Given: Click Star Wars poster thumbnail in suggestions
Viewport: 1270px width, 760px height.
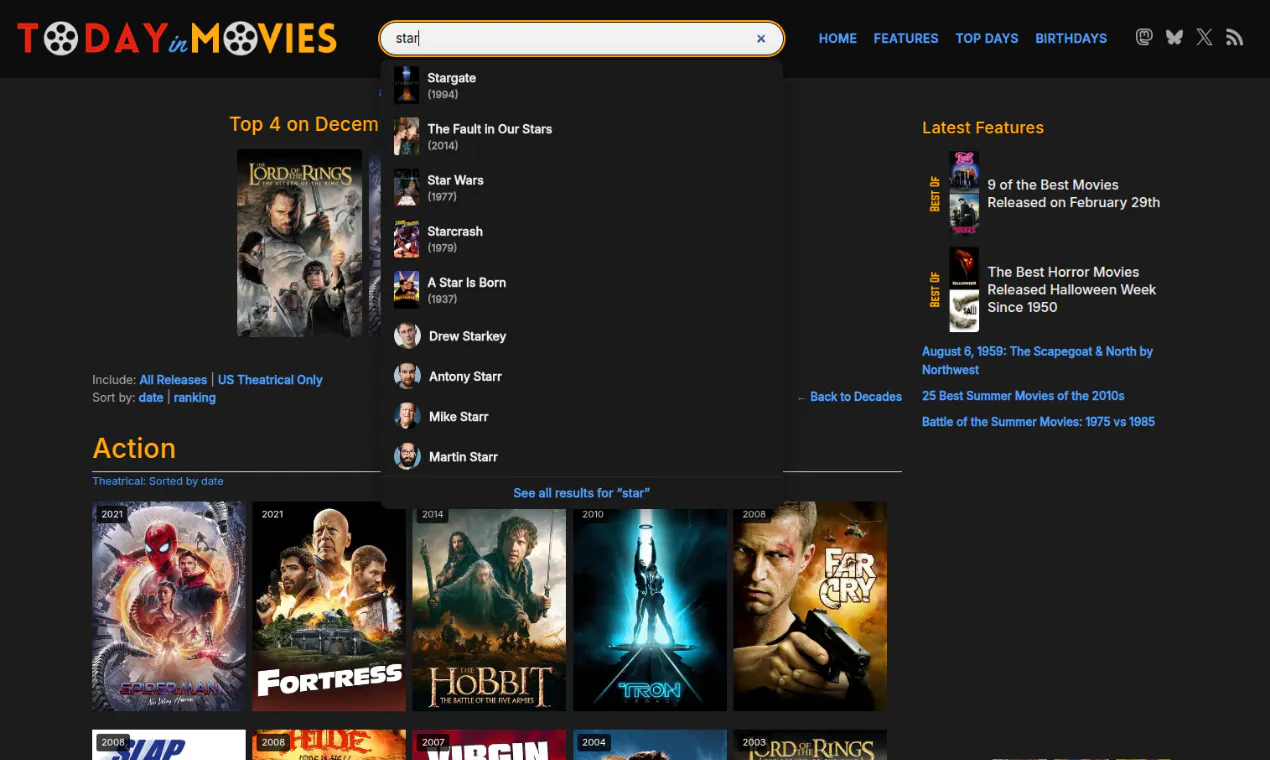Looking at the screenshot, I should pos(406,187).
